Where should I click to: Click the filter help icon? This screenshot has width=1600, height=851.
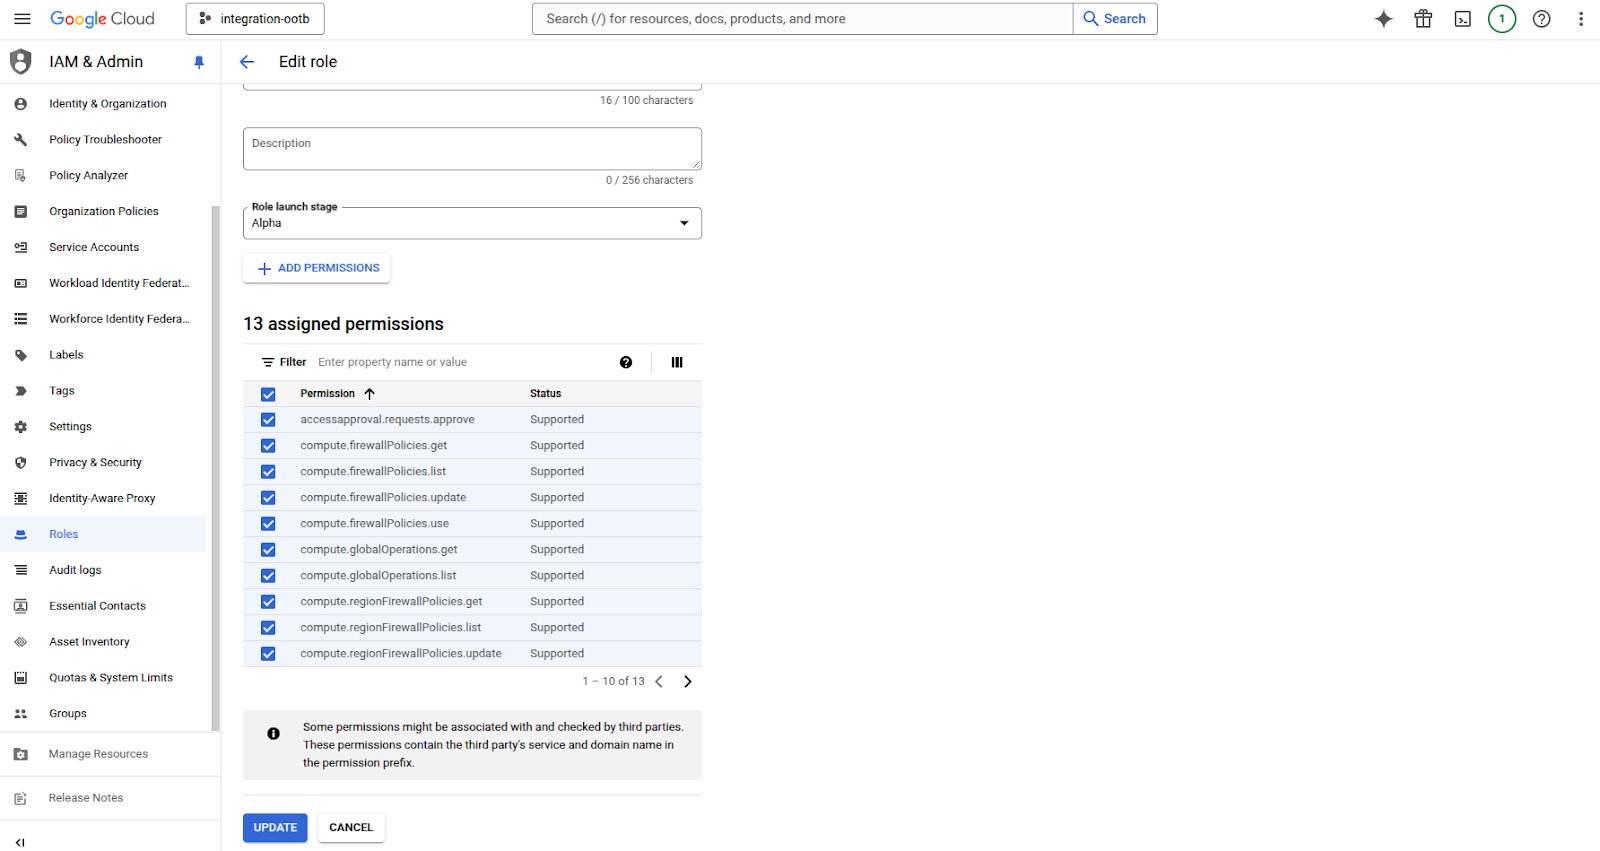626,363
